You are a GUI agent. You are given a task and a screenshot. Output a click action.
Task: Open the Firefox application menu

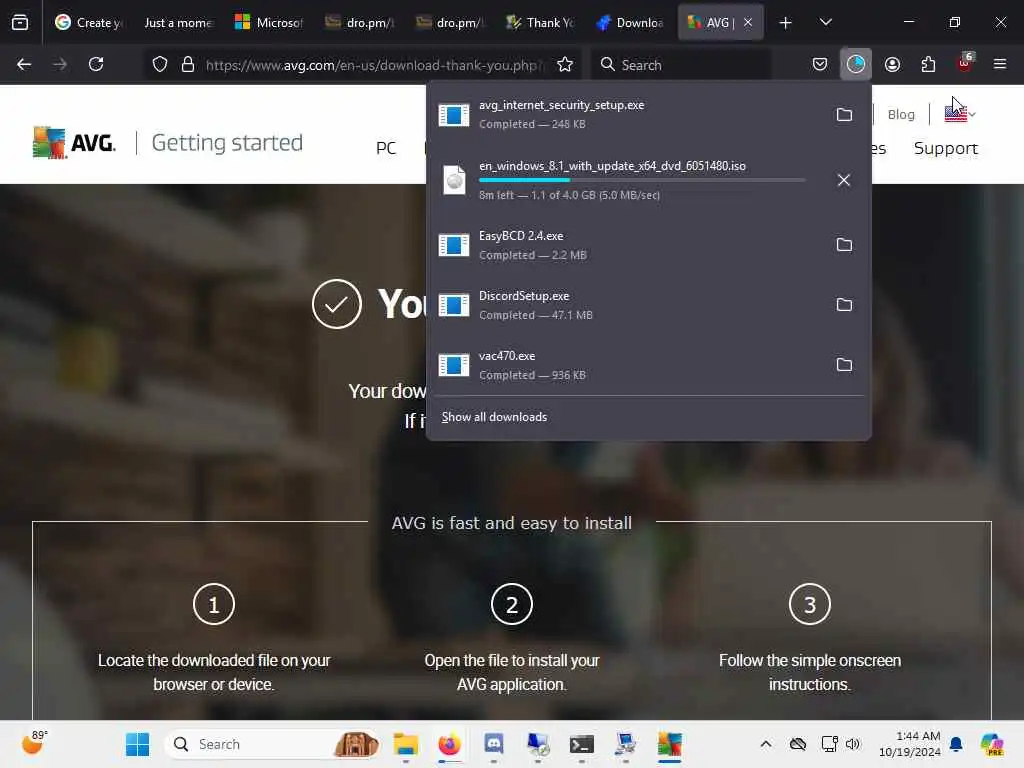[x=999, y=64]
